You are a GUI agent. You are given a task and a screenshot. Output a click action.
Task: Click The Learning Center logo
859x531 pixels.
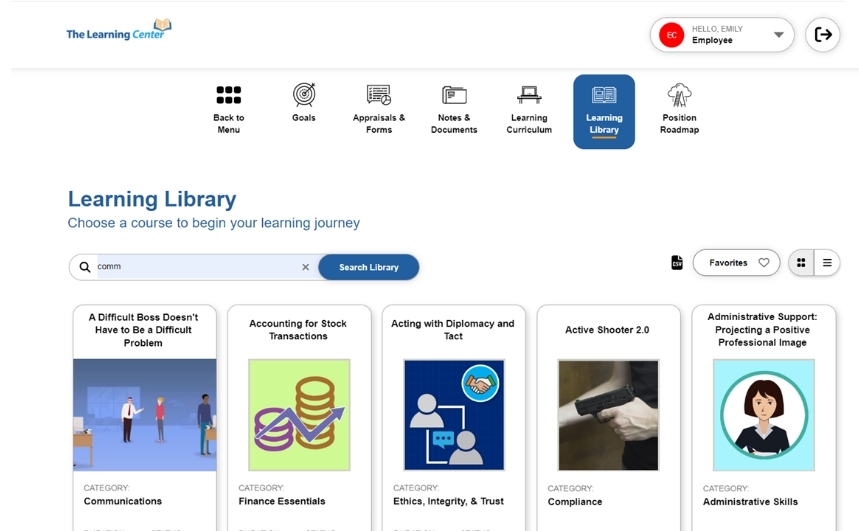coord(118,30)
